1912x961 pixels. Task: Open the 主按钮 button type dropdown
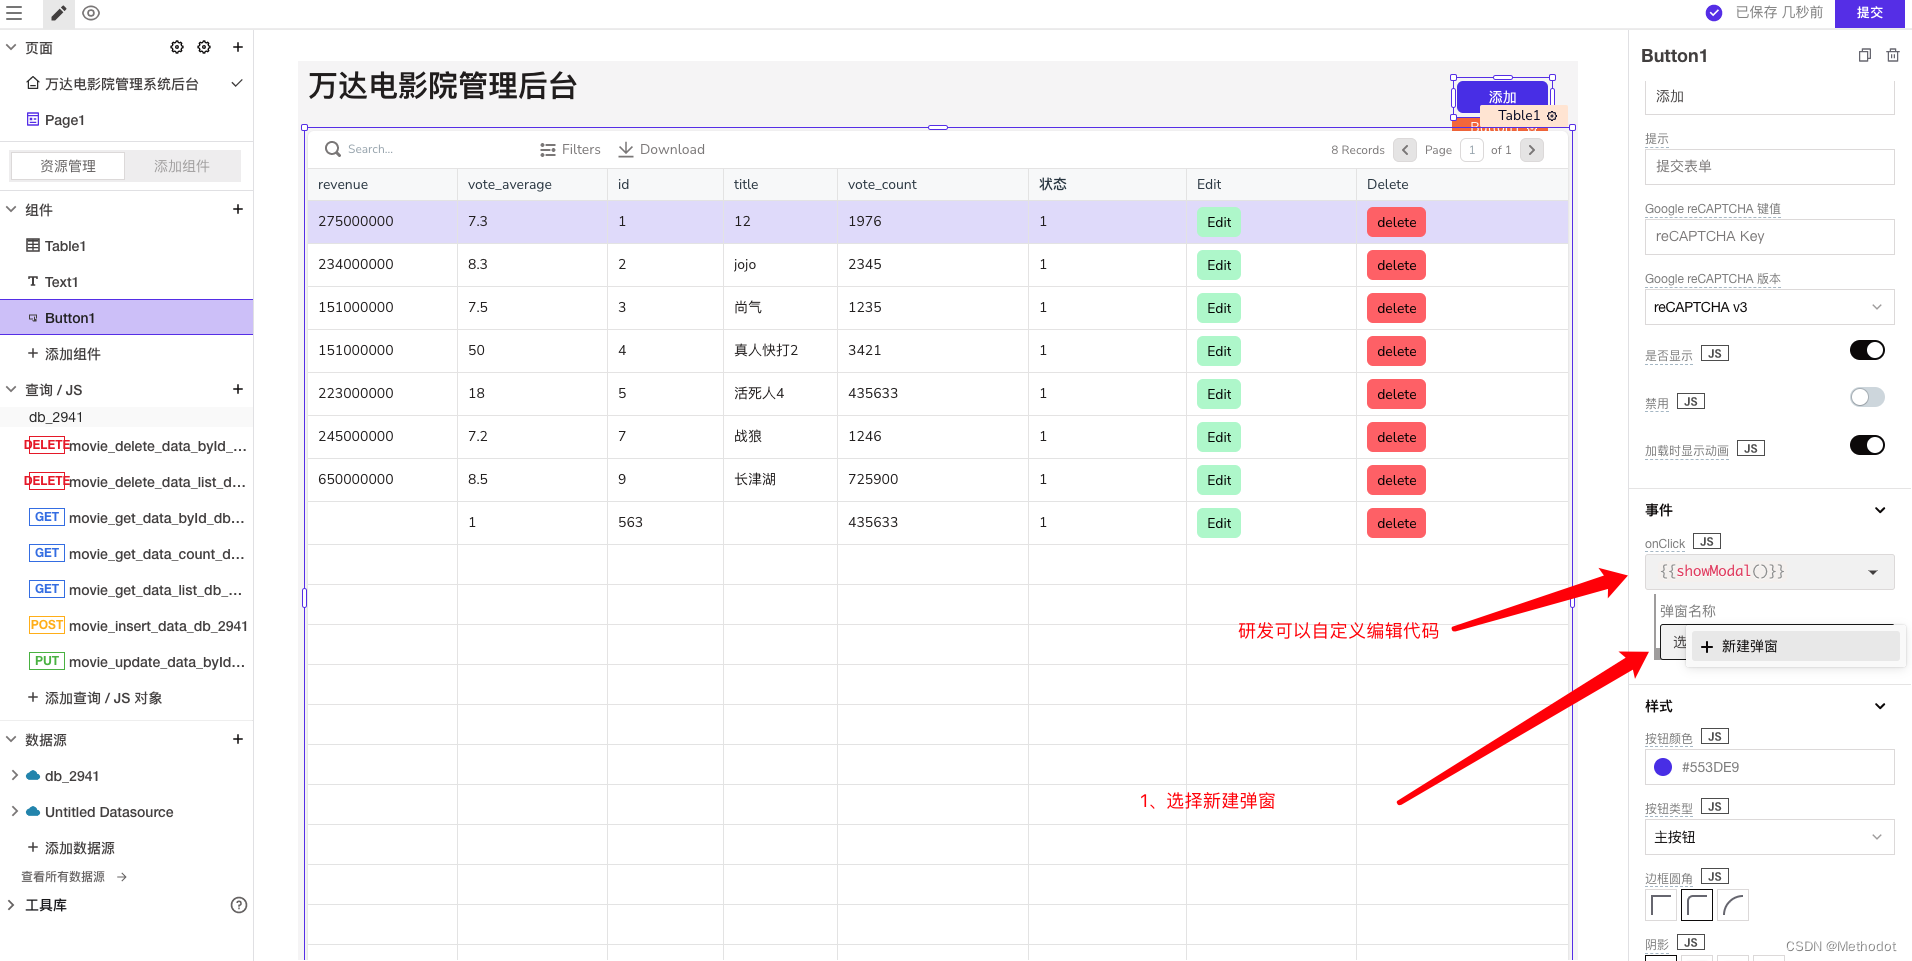coord(1770,837)
